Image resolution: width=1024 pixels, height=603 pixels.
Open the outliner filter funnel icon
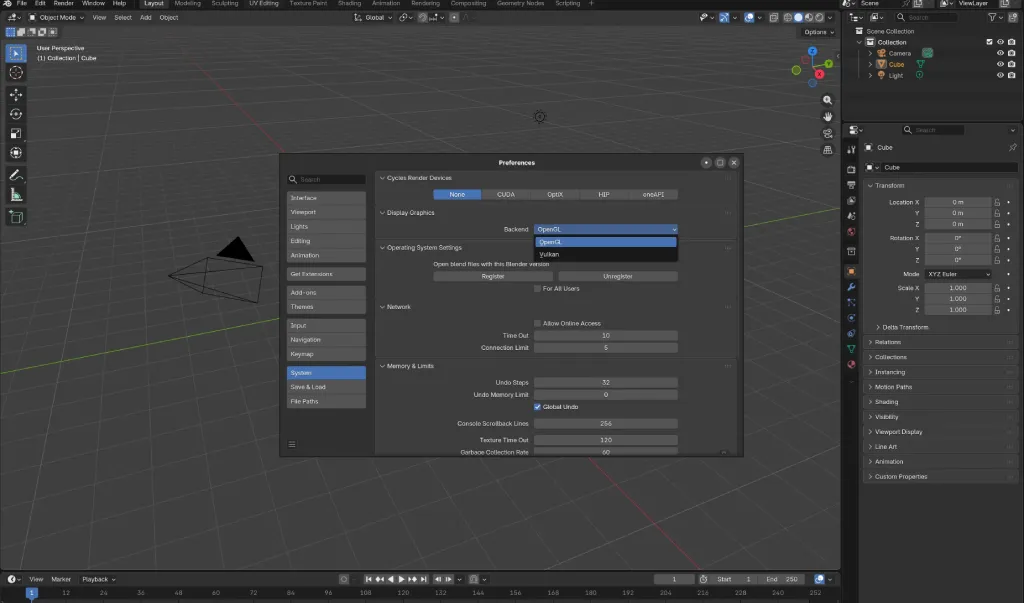992,18
